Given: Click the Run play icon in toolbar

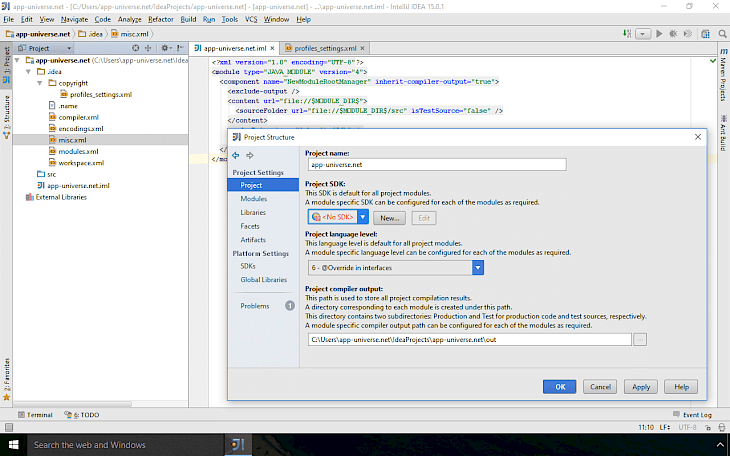Looking at the screenshot, I should click(x=659, y=34).
